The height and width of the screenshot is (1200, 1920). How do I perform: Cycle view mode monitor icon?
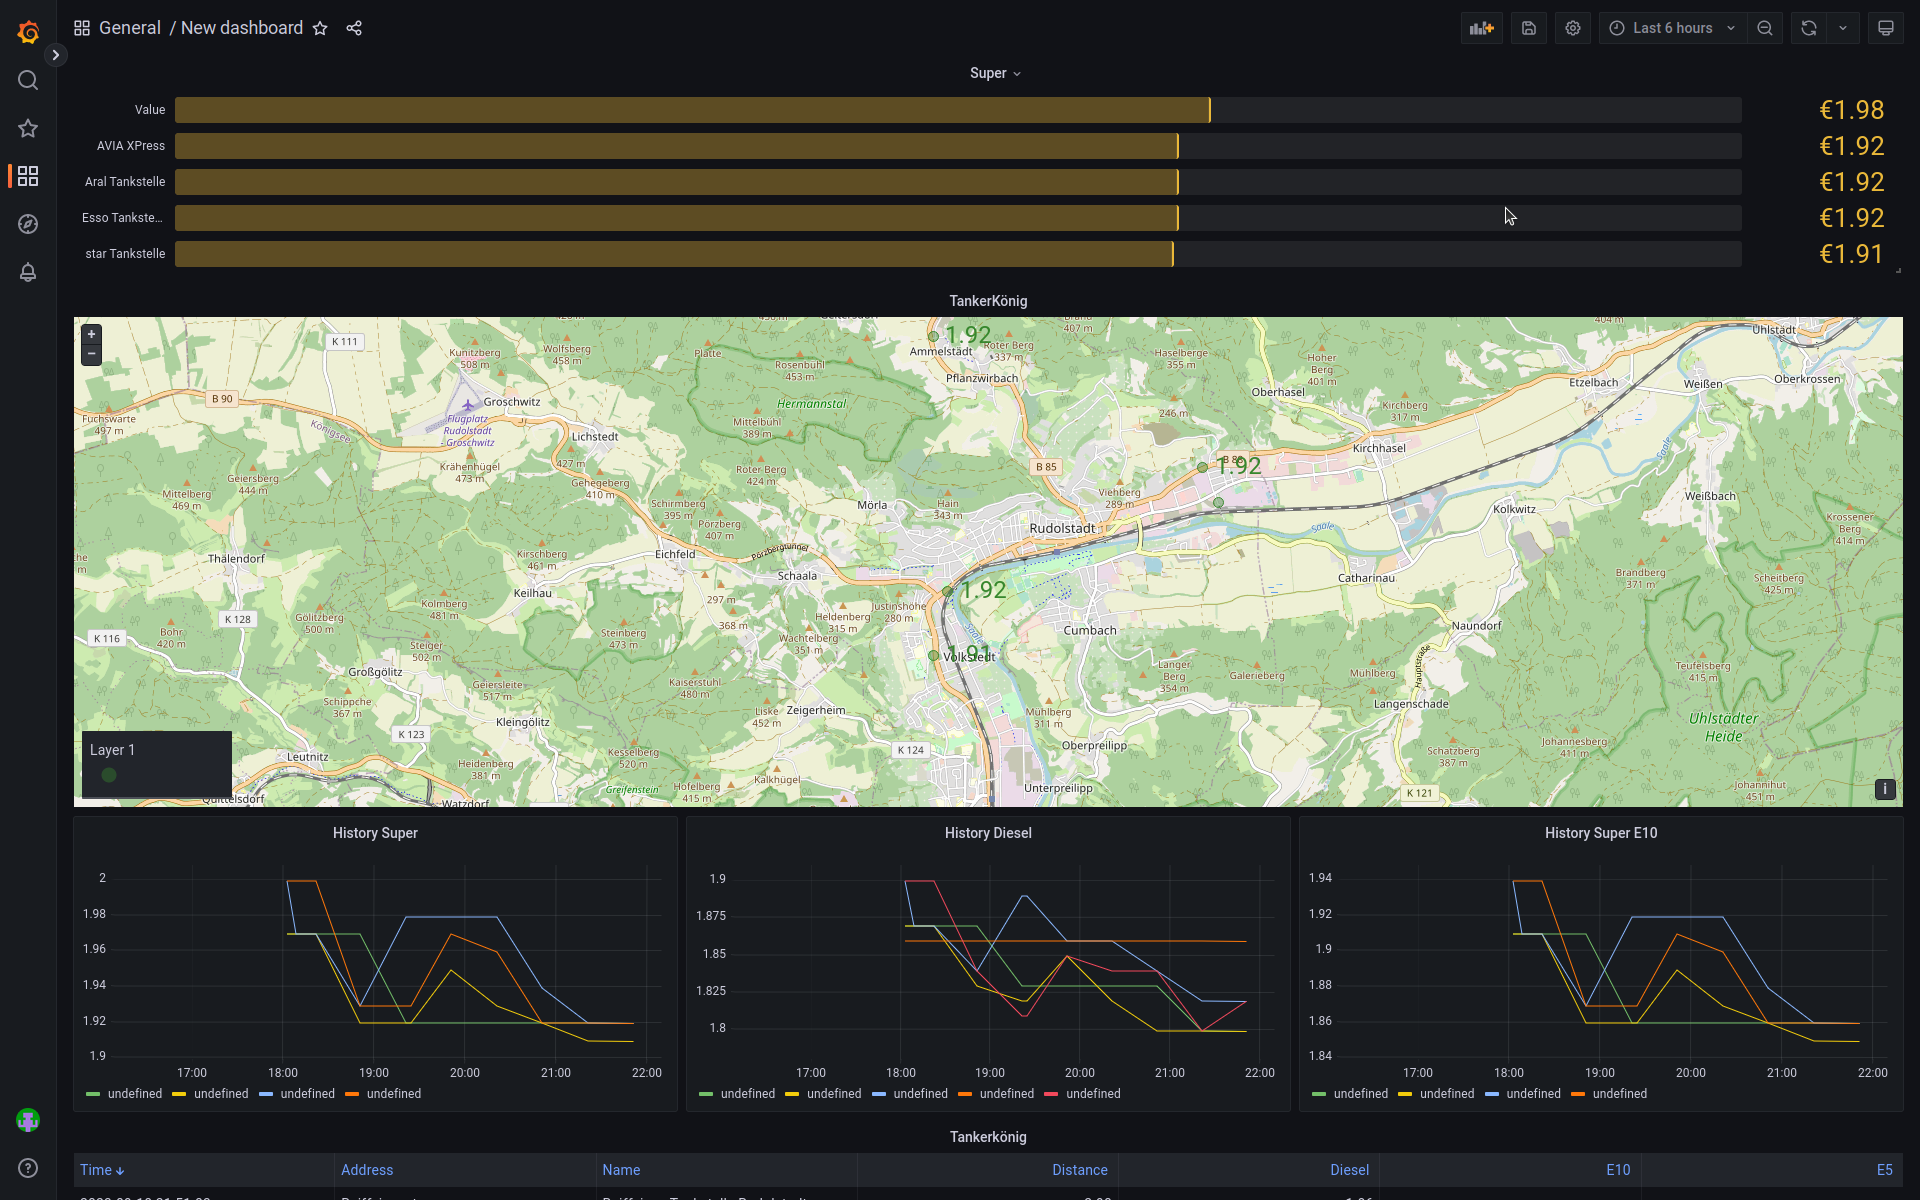pos(1886,28)
